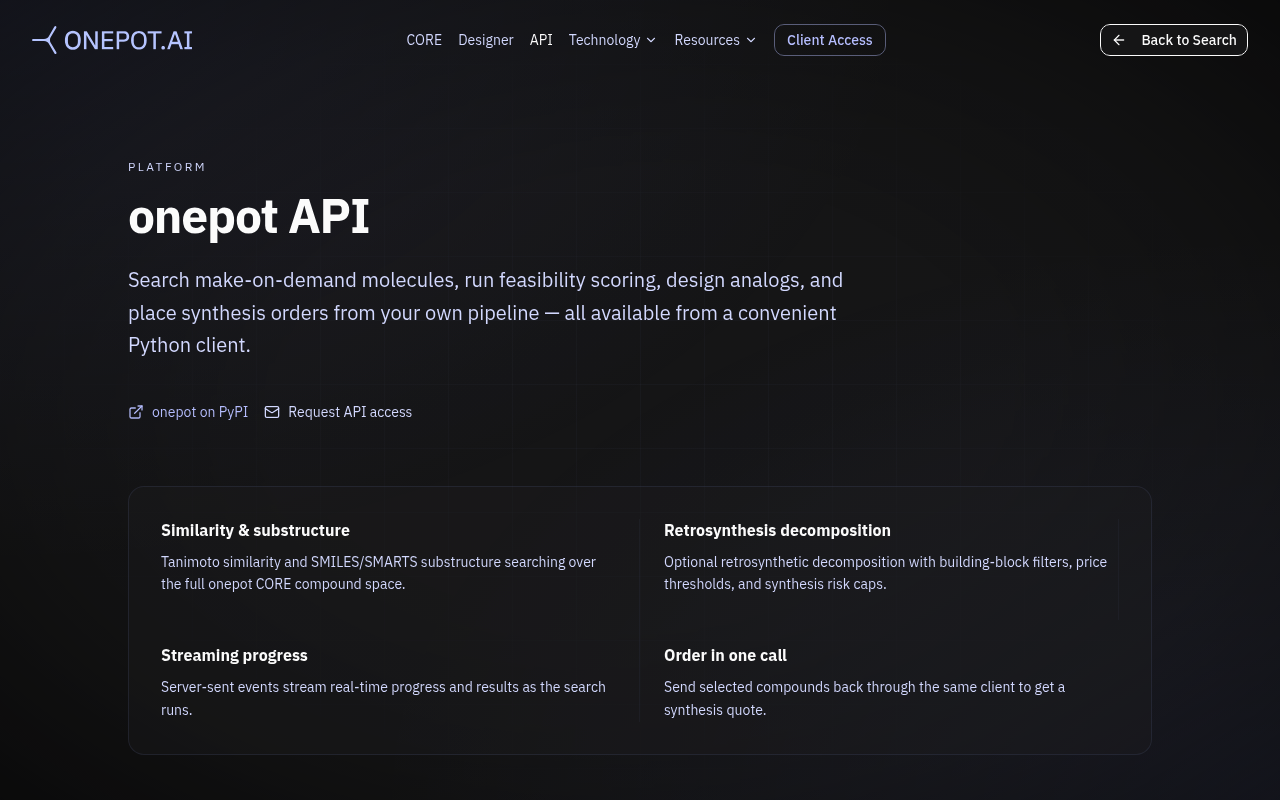This screenshot has height=800, width=1280.
Task: Click the Send selected compounds description
Action: (864, 698)
